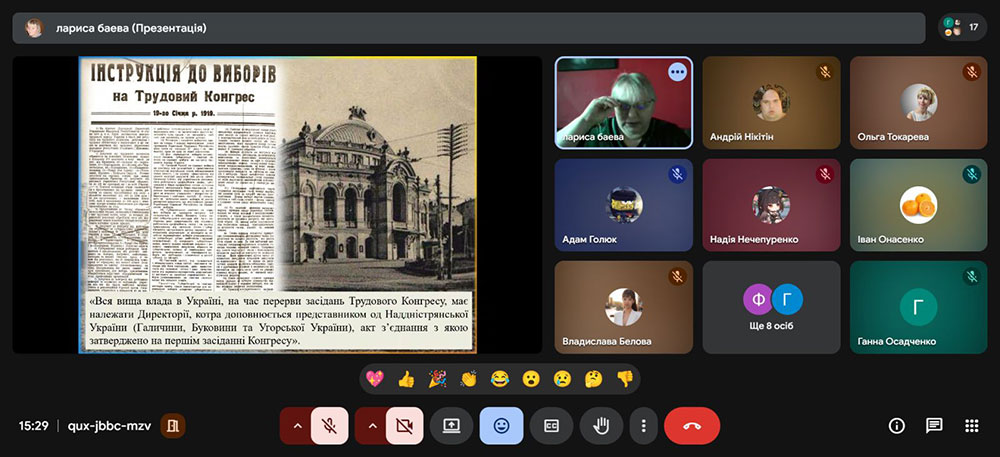Click the sparkling heart emoji reaction
Image resolution: width=1000 pixels, height=457 pixels.
tap(376, 379)
